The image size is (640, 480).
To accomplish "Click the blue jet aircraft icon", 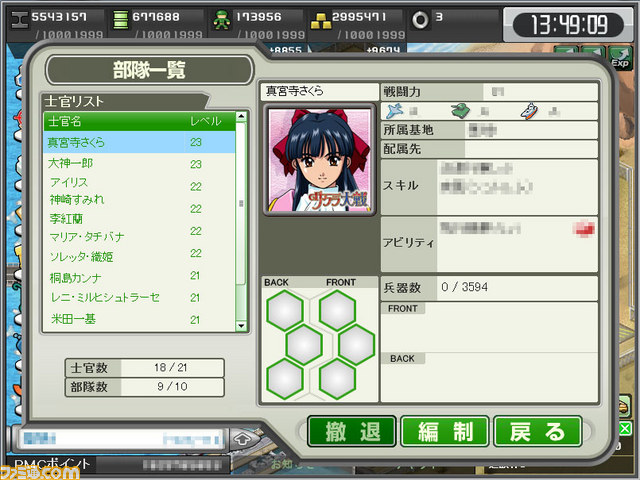I will [x=394, y=111].
